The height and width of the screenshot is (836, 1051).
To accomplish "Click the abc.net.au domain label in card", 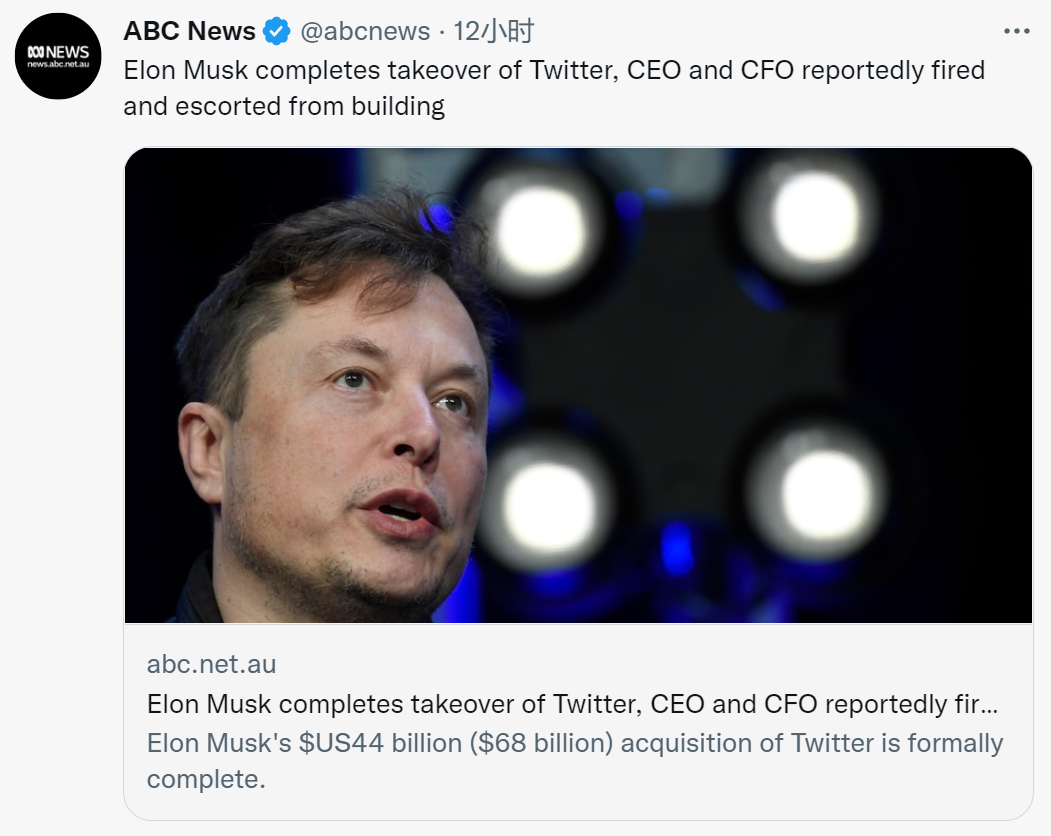I will click(211, 664).
